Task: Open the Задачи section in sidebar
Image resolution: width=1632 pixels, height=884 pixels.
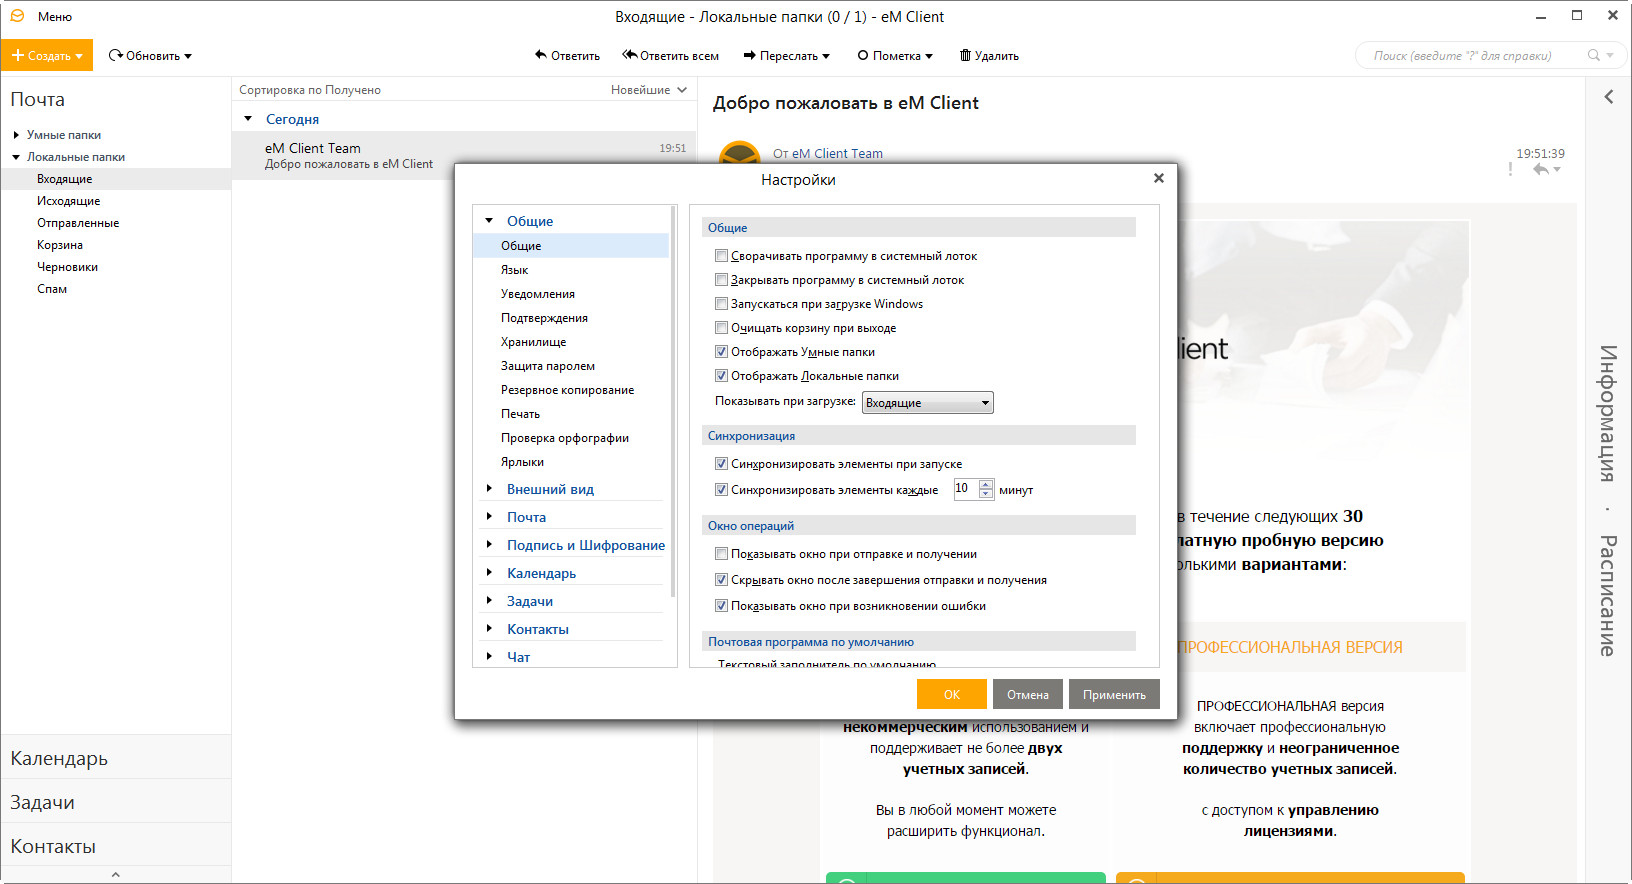Action: click(x=116, y=802)
